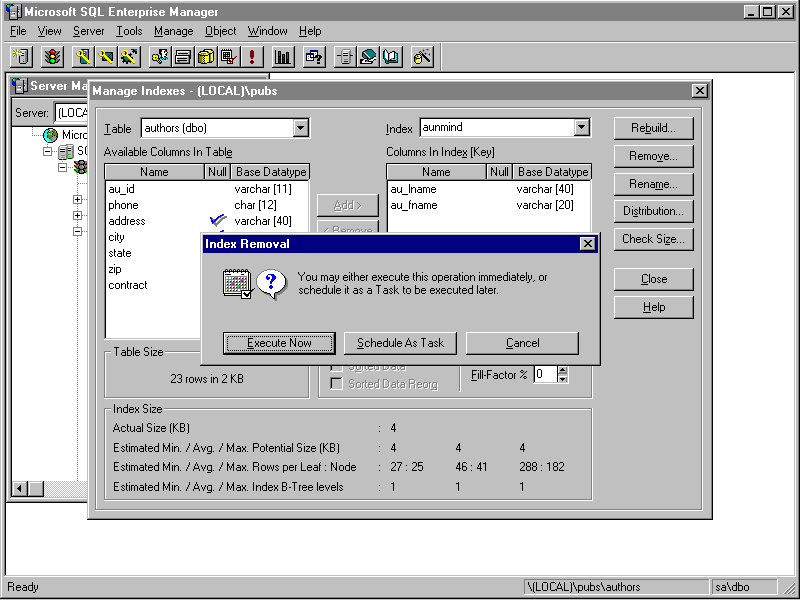Open the Index dropdown showing aunmind
Viewport: 800px width, 600px height.
tap(582, 128)
